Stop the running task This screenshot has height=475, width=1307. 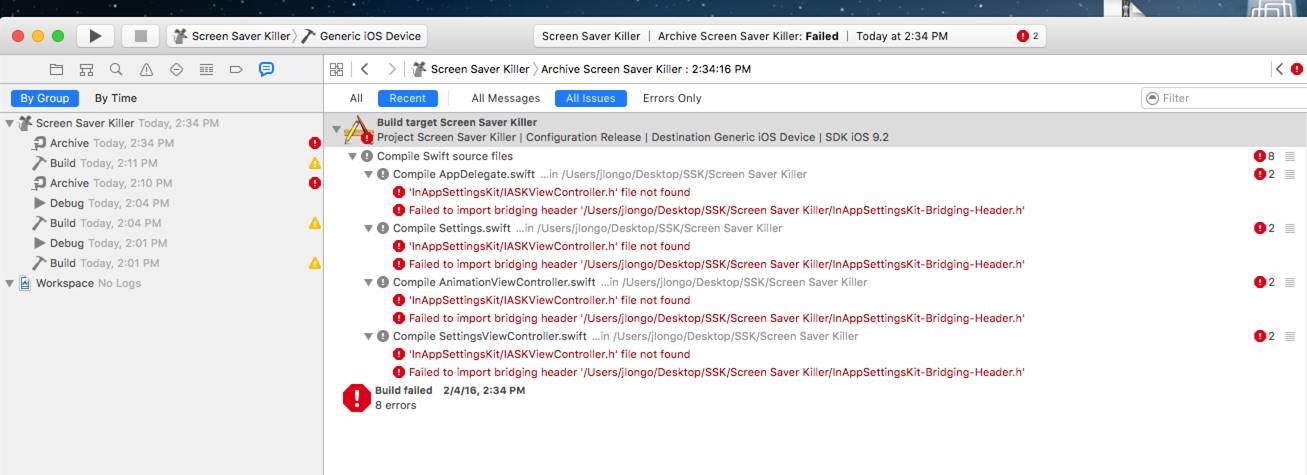pos(141,36)
